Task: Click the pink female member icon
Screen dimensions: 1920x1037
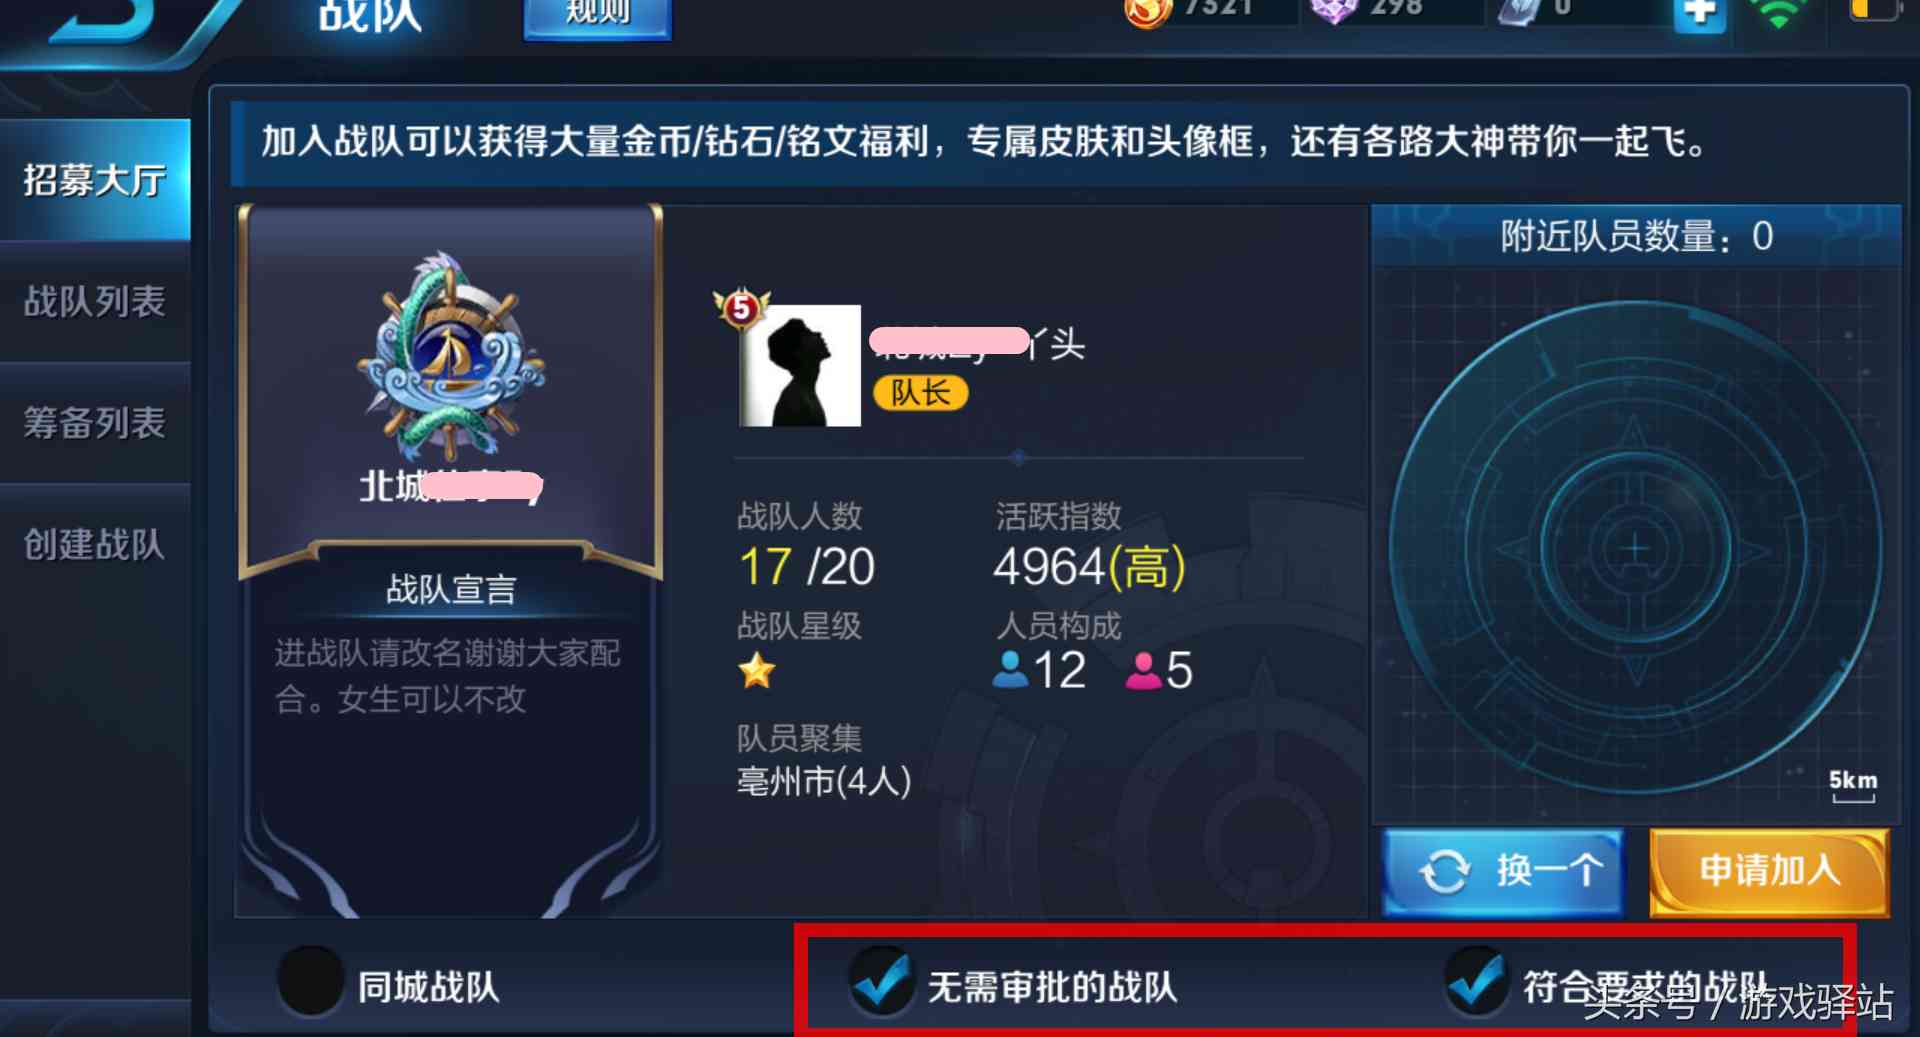Action: point(1143,670)
